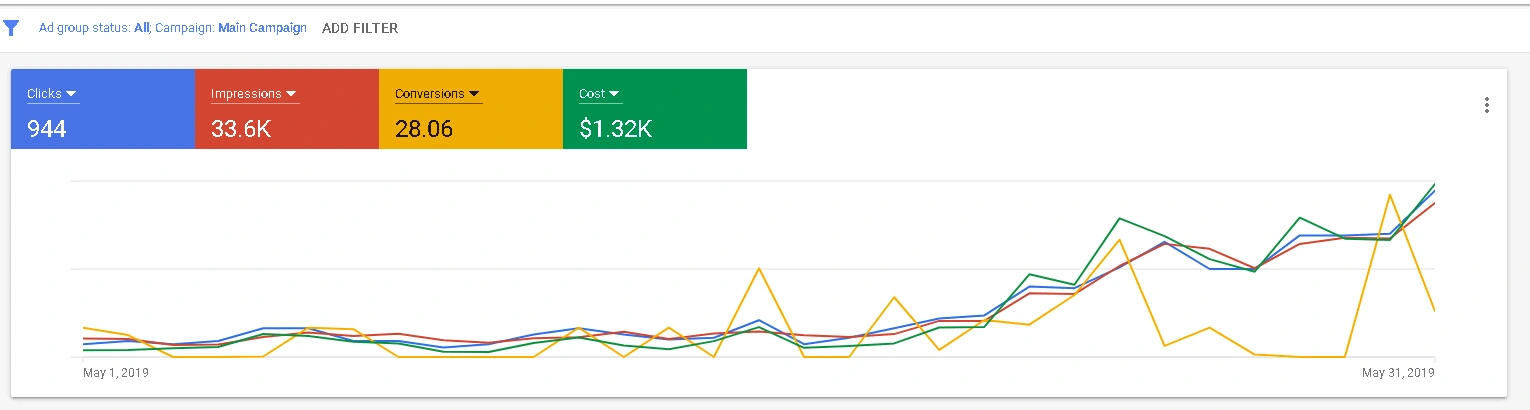Click the blue filter funnel icon
This screenshot has width=1530, height=410.
tap(11, 28)
